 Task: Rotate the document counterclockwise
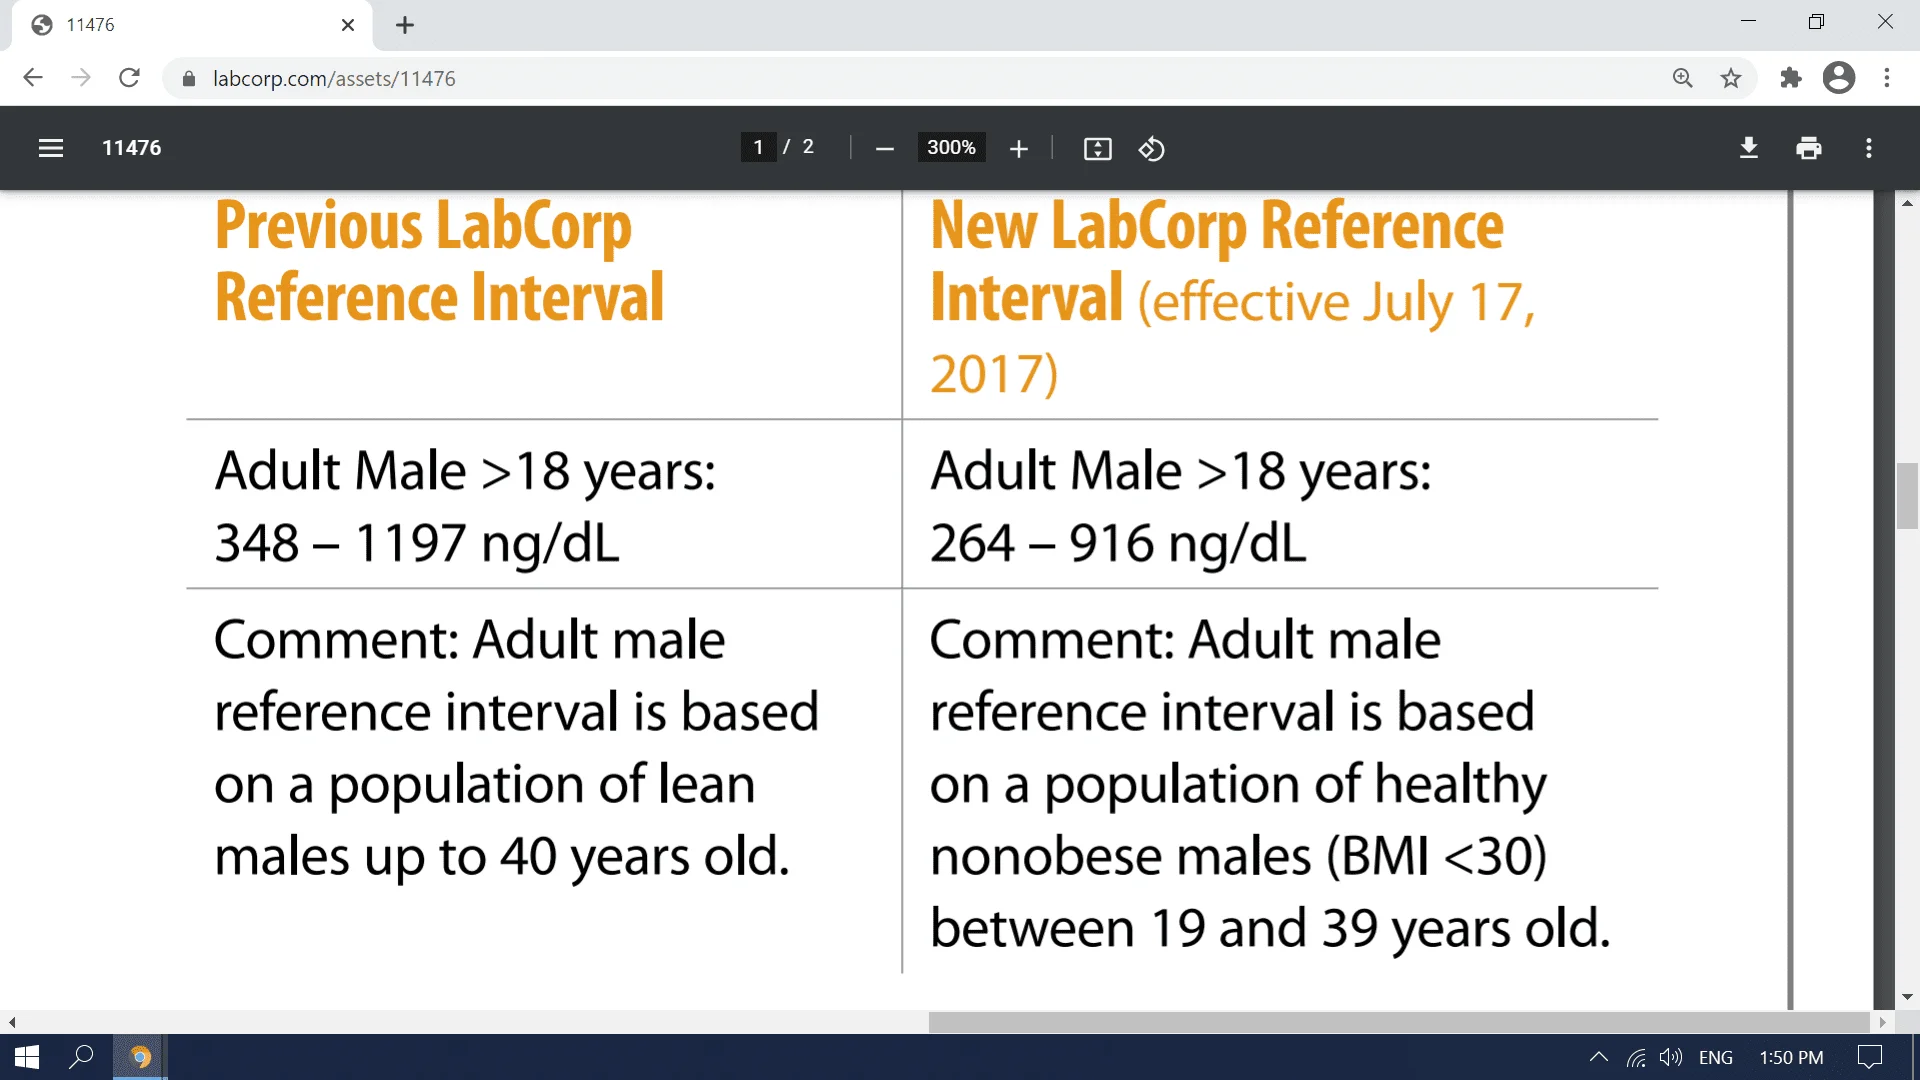point(1151,149)
